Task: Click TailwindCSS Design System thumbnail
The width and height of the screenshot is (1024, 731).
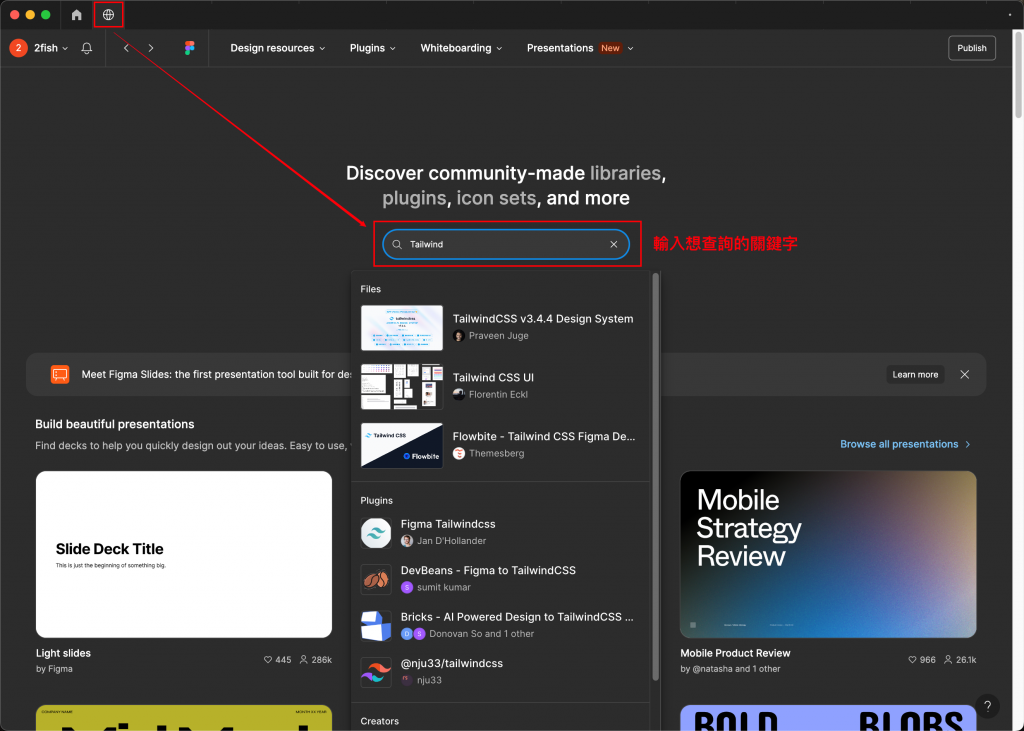Action: pyautogui.click(x=402, y=328)
